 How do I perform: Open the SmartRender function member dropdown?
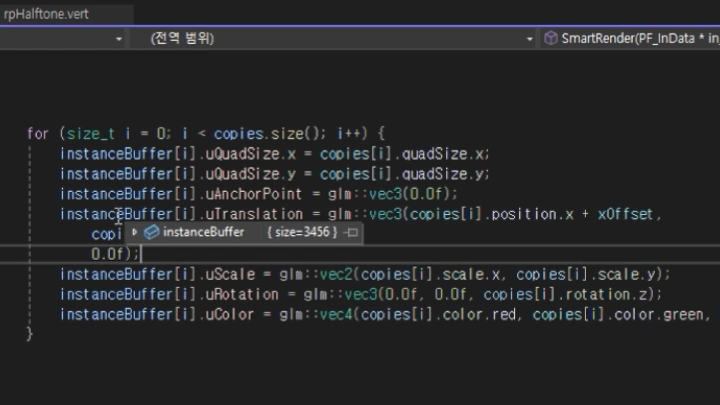[630, 39]
